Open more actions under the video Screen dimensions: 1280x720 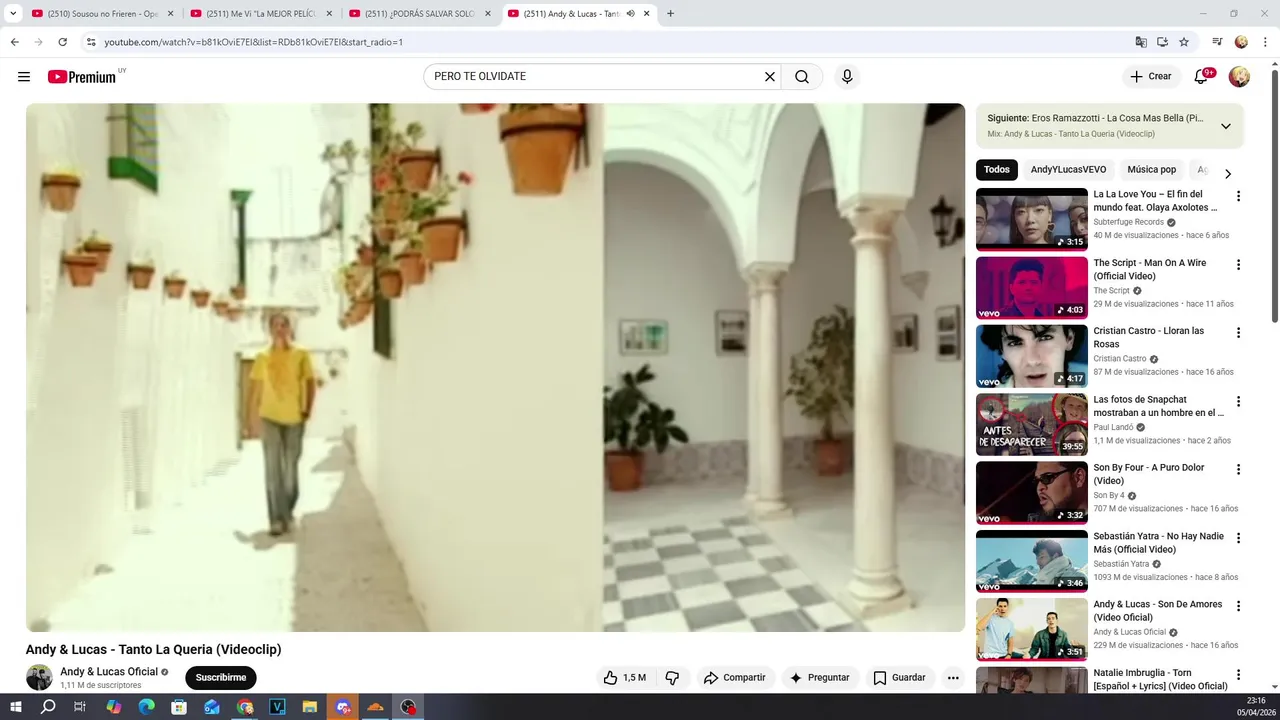[x=953, y=678]
